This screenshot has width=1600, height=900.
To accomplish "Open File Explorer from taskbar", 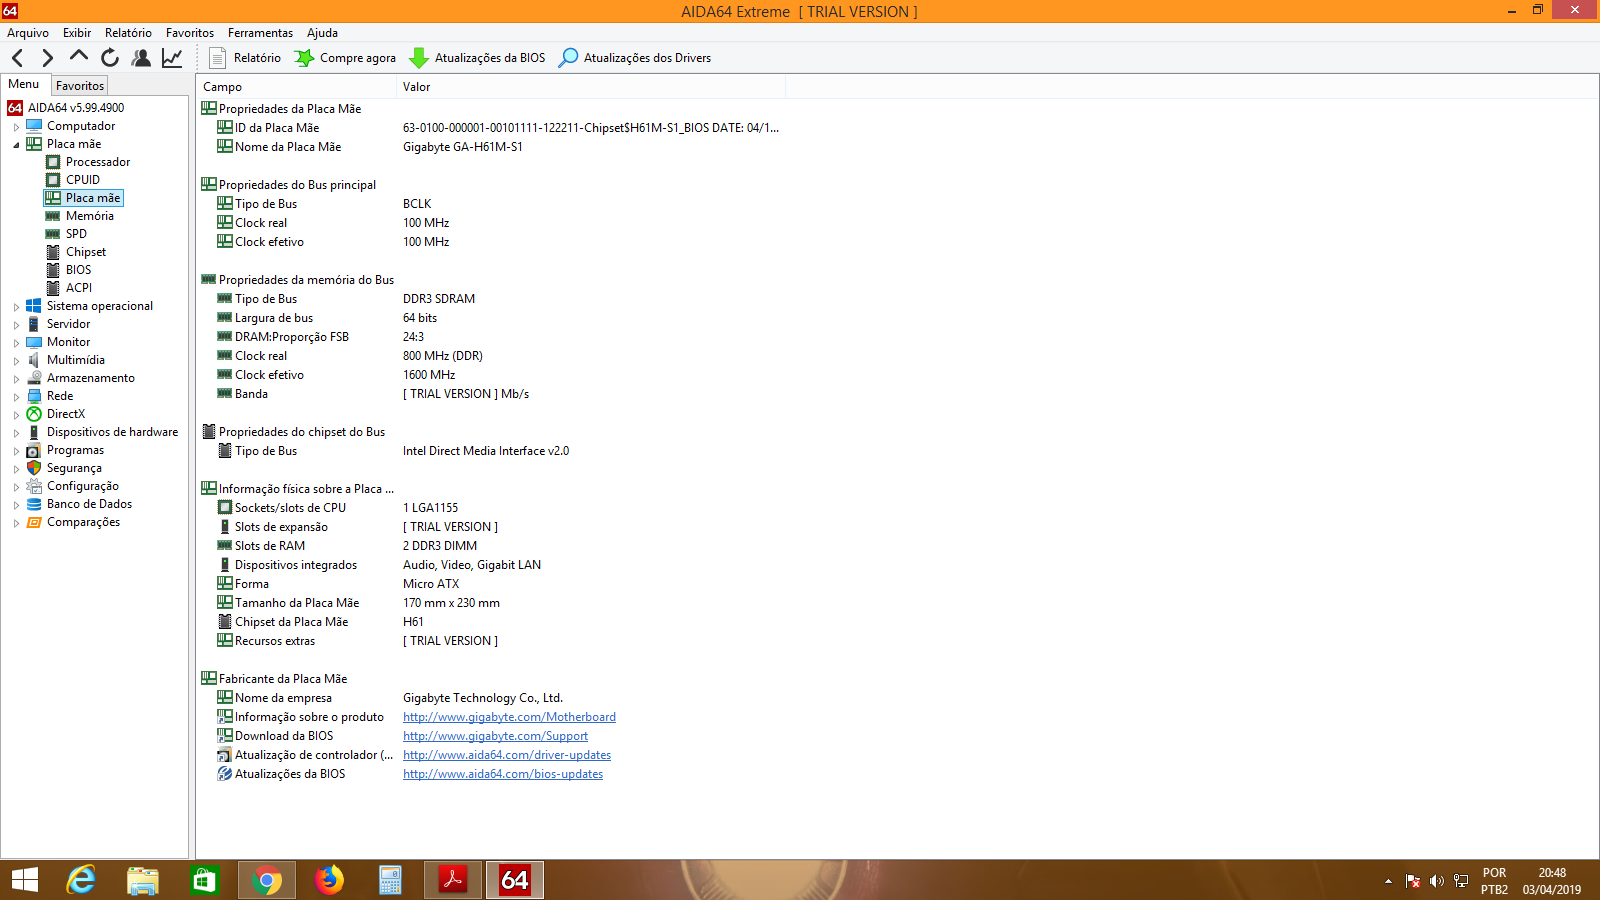I will click(x=143, y=880).
